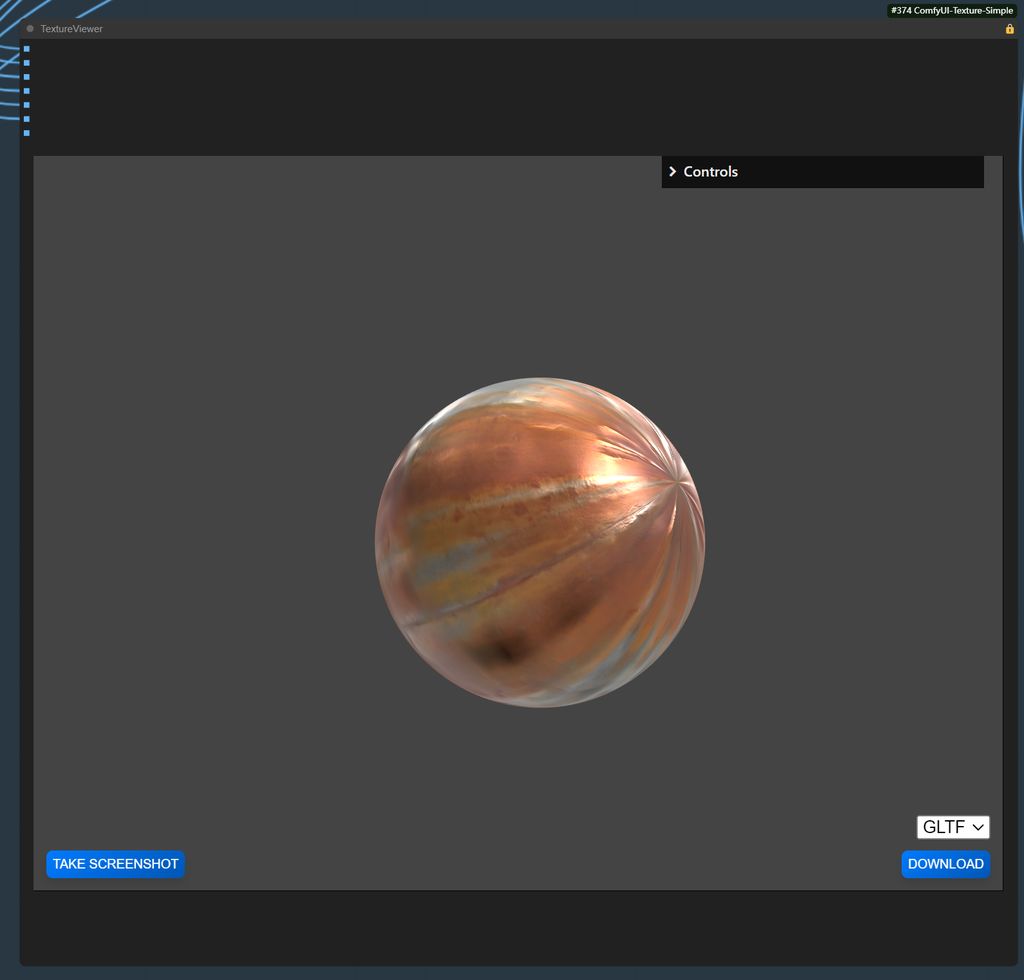This screenshot has height=980, width=1024.
Task: Click the #374 ComfyUI-Texture-Simple badge
Action: click(951, 10)
